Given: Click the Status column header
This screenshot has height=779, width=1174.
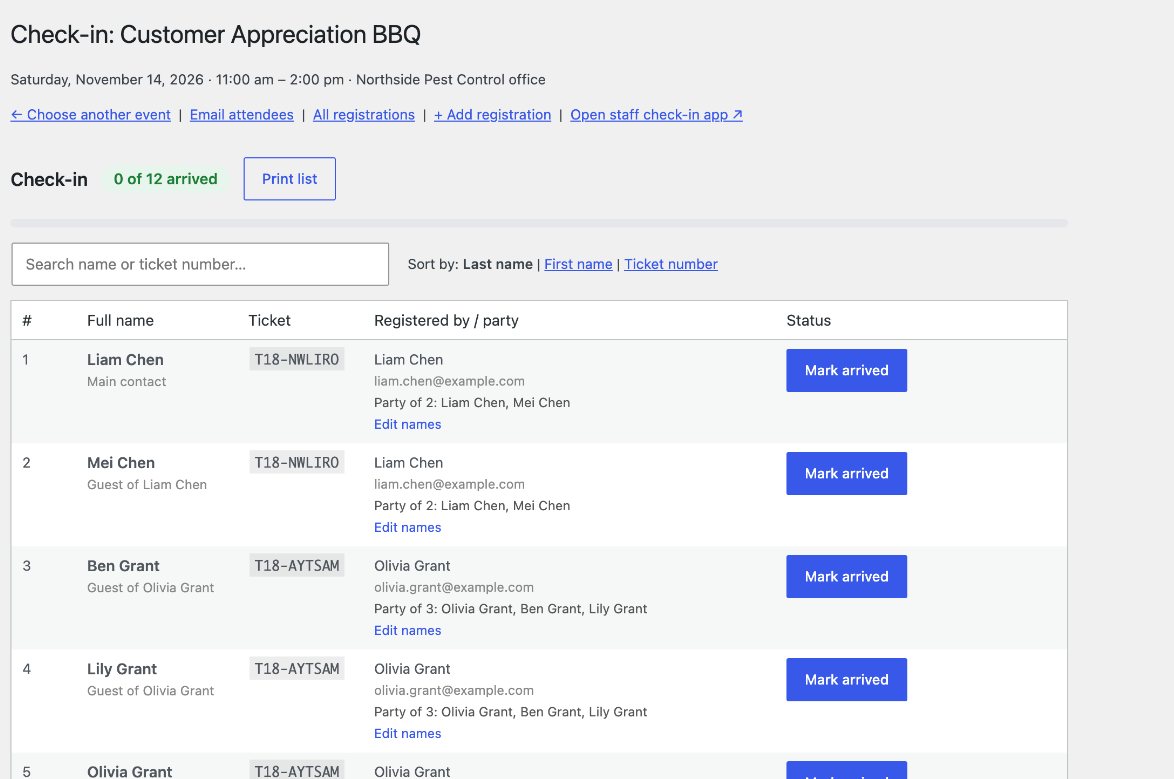Looking at the screenshot, I should pos(809,321).
